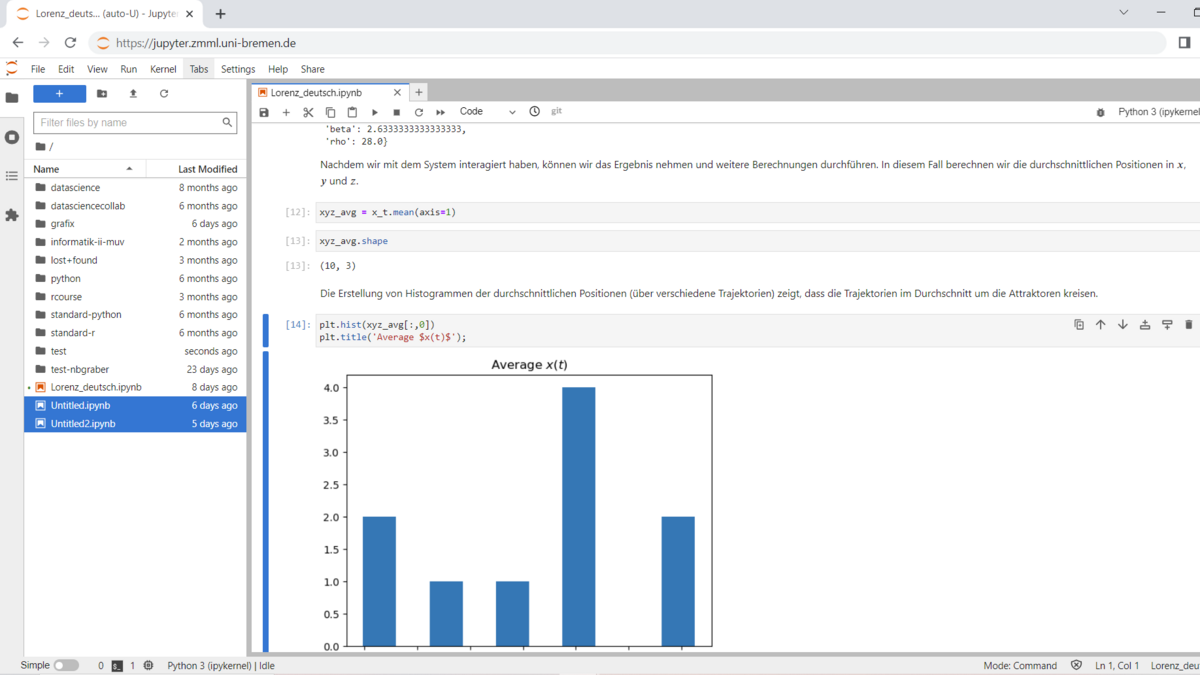Open the table of contents sidebar

12,176
